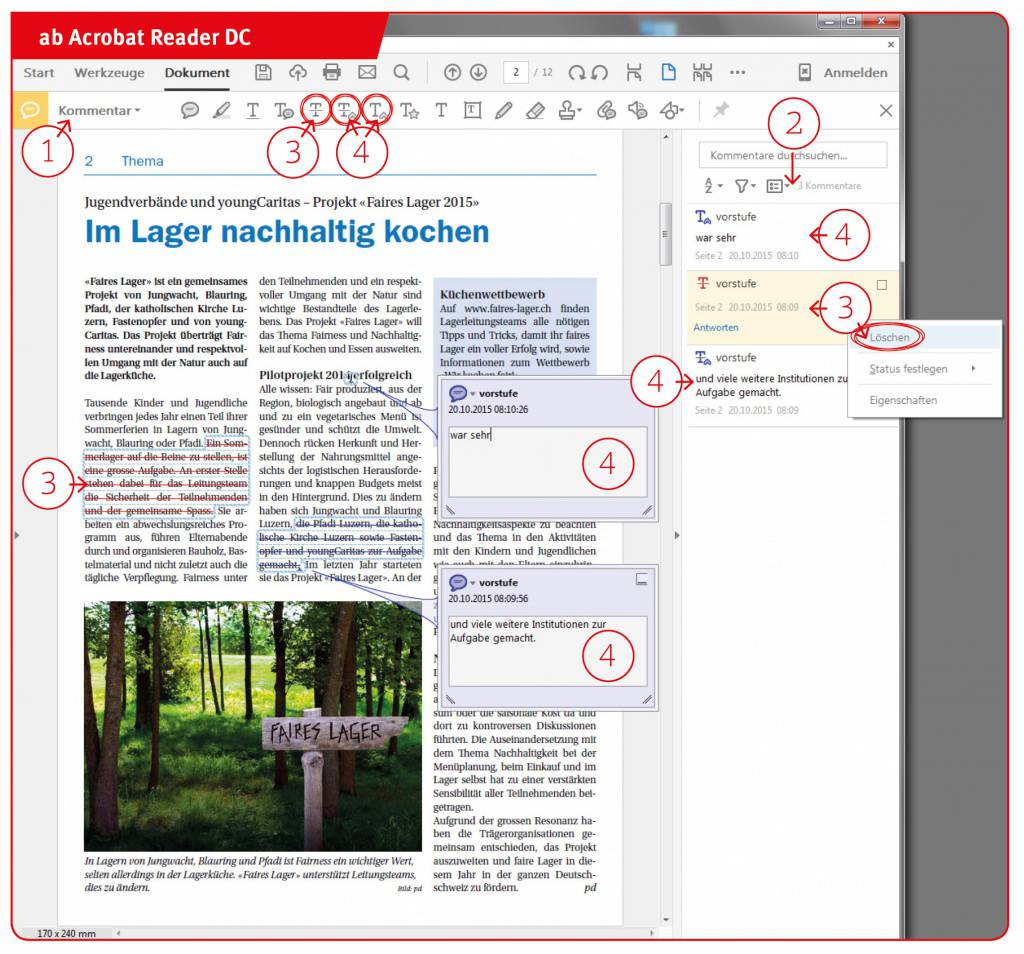Choose Löschen in the context menu
The image size is (1024, 954).
click(889, 338)
